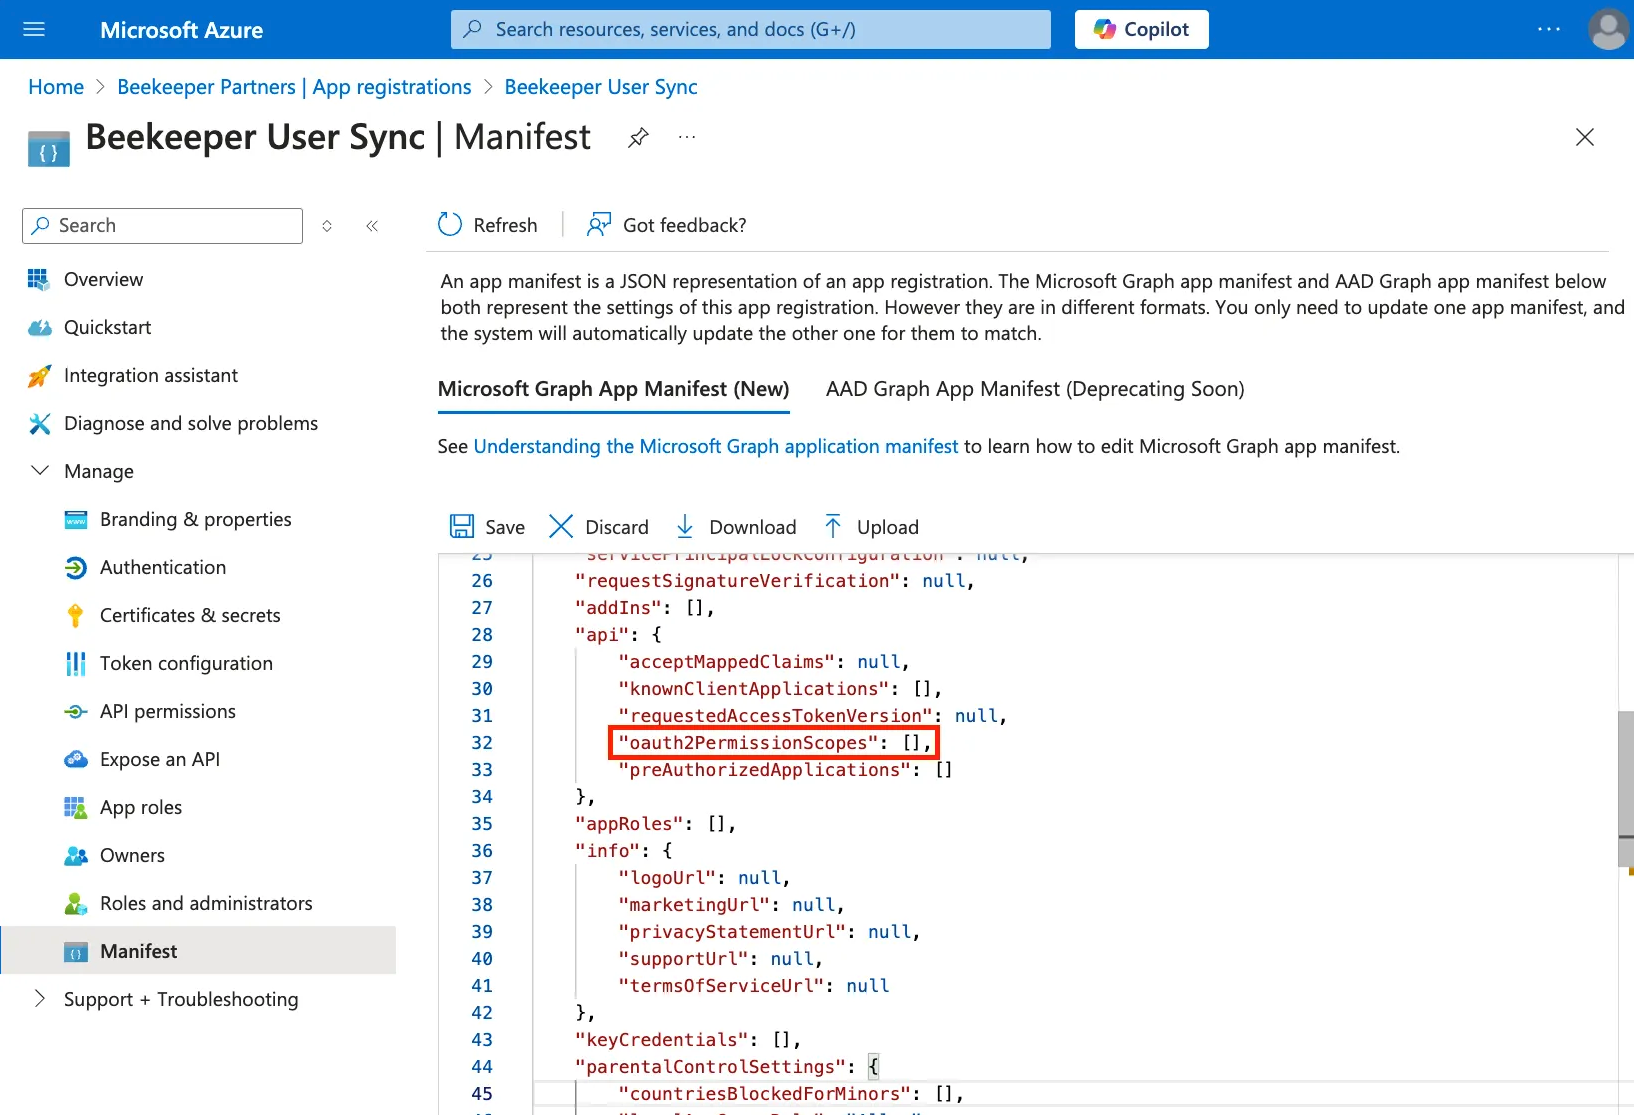
Task: Click the Integration assistant rocket icon
Action: point(39,376)
